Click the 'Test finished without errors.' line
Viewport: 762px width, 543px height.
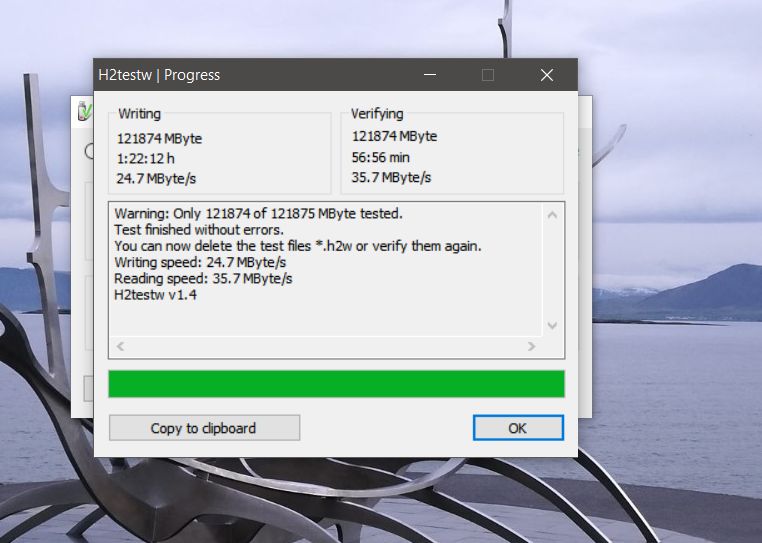tap(199, 229)
